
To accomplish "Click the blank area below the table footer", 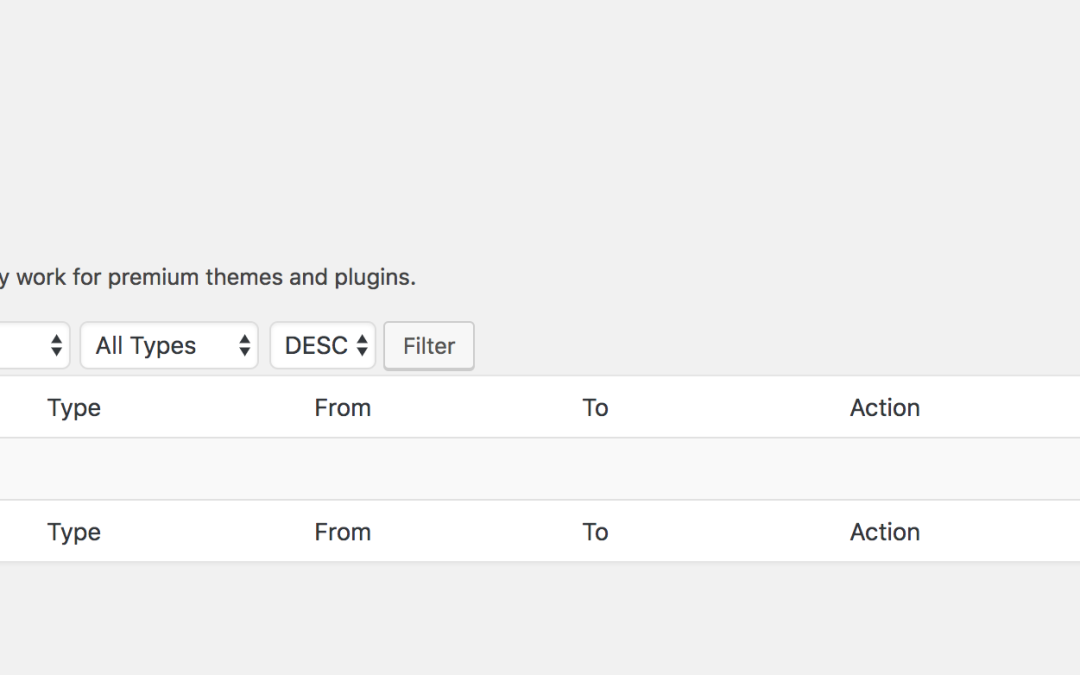I will 540,618.
